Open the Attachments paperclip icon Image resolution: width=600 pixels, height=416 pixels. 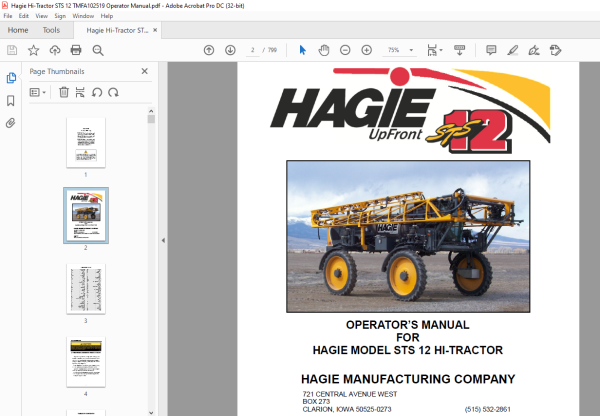pyautogui.click(x=11, y=123)
